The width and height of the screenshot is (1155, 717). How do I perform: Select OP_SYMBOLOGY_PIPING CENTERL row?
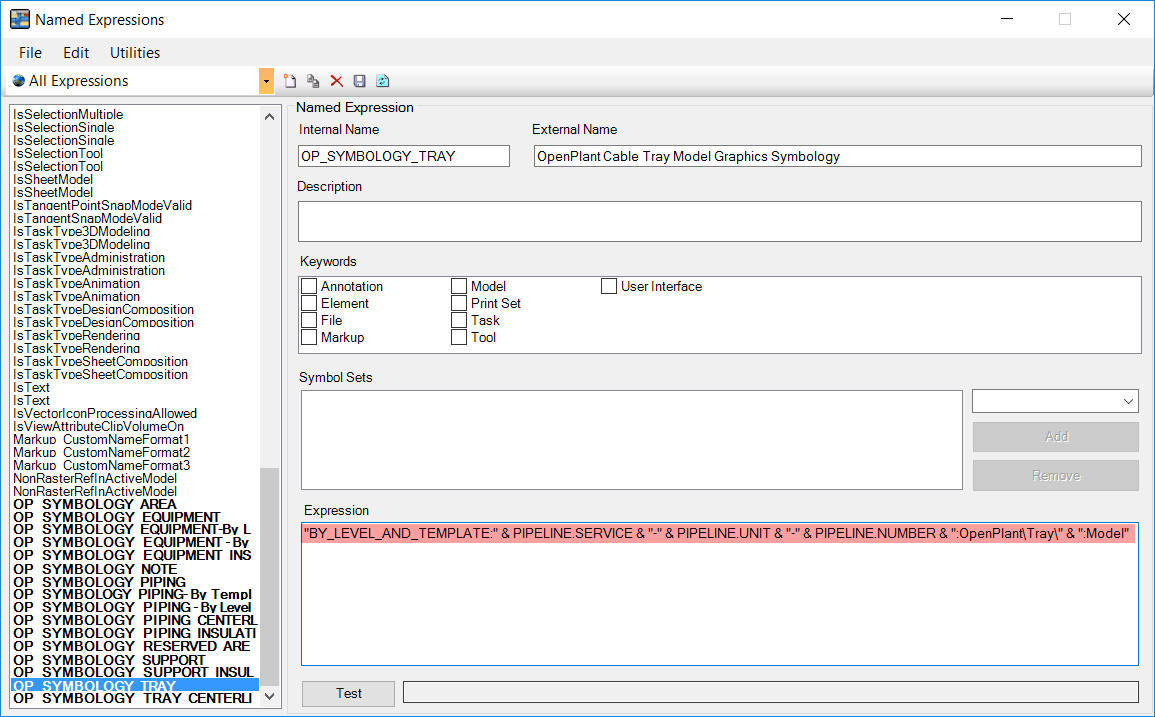click(x=136, y=620)
